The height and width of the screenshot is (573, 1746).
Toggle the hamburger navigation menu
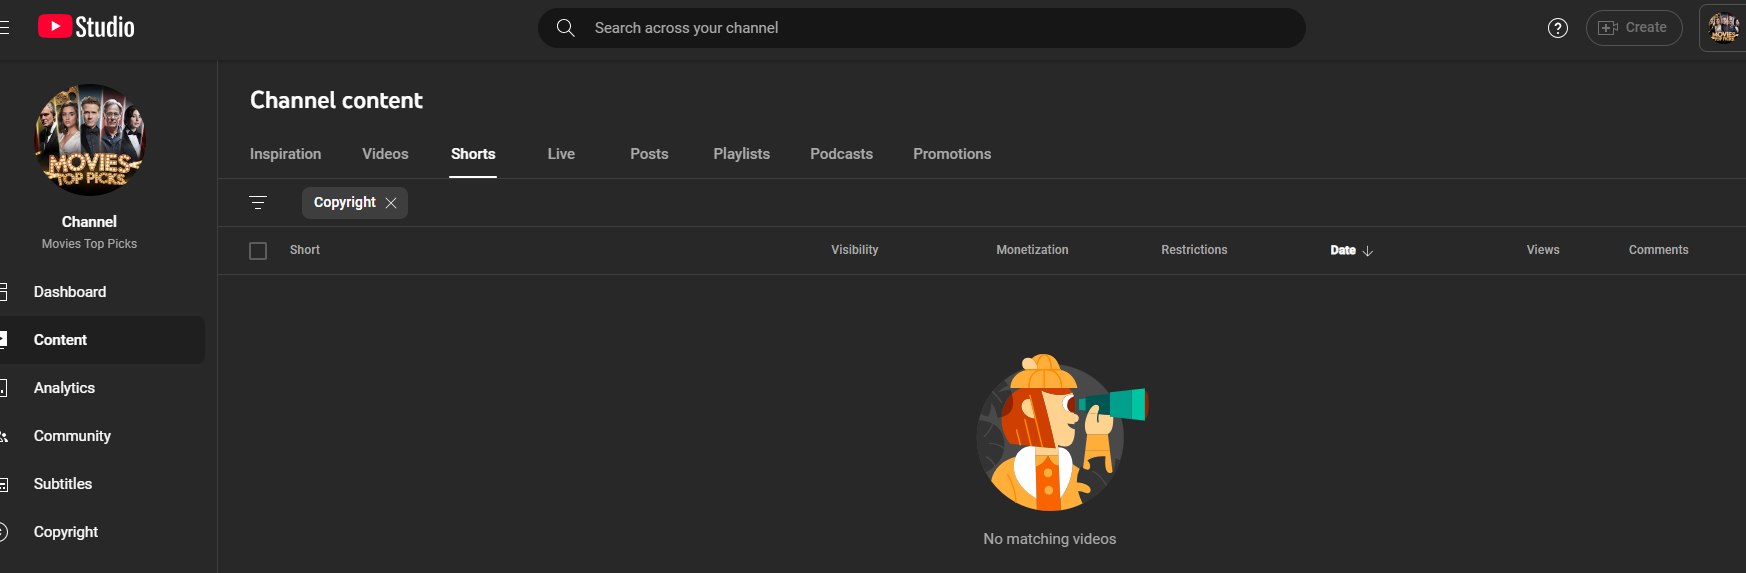4,28
